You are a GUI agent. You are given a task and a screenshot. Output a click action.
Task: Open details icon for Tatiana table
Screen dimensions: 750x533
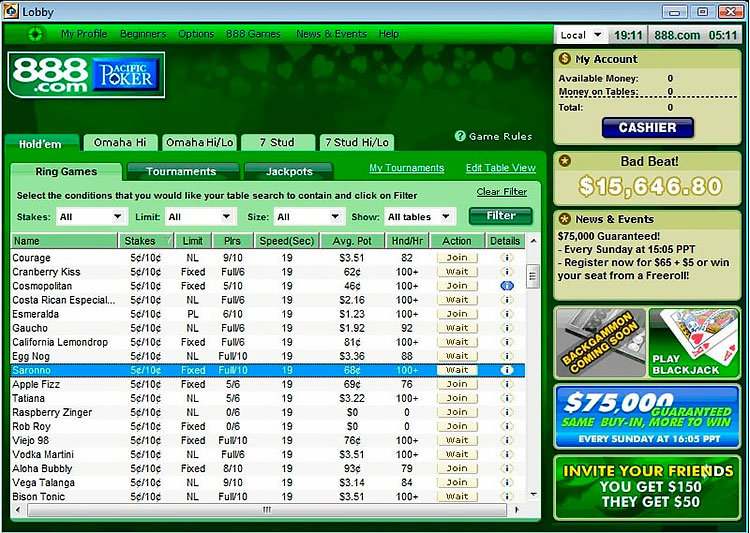tap(507, 398)
